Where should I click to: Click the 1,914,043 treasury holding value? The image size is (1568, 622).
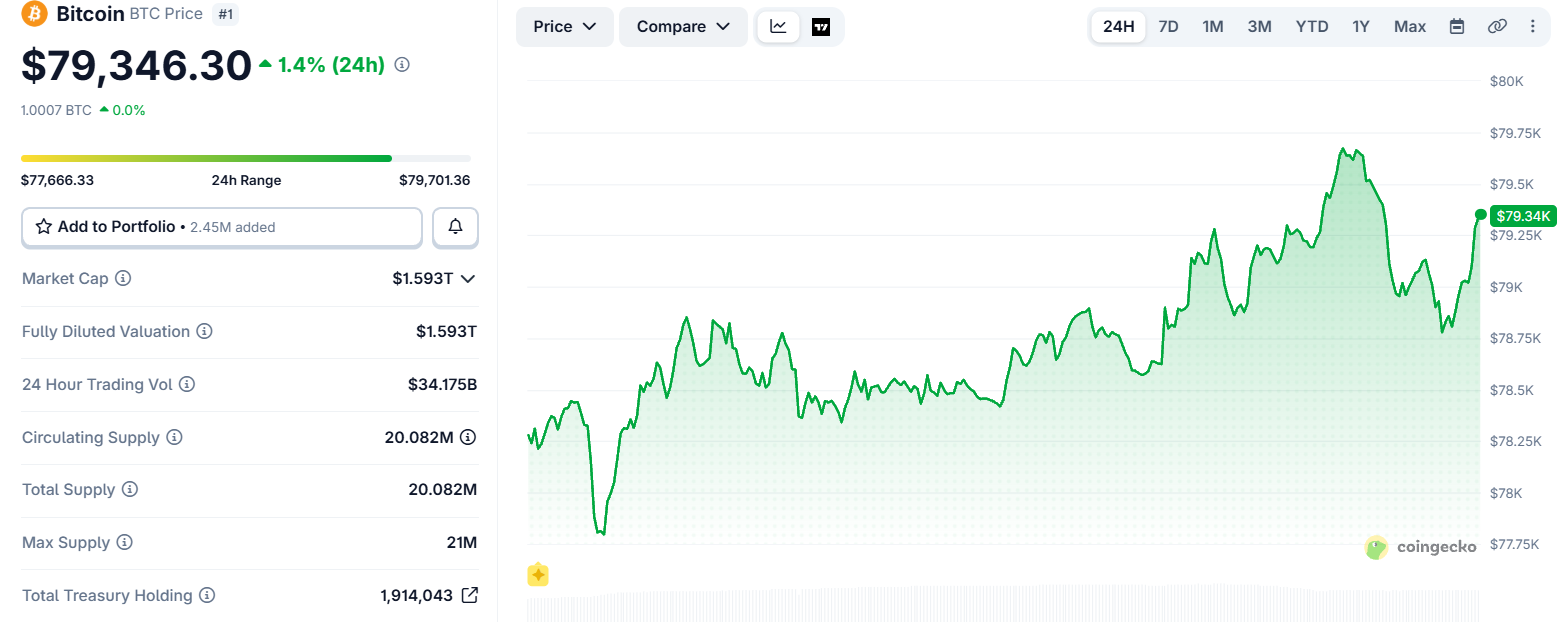point(416,596)
